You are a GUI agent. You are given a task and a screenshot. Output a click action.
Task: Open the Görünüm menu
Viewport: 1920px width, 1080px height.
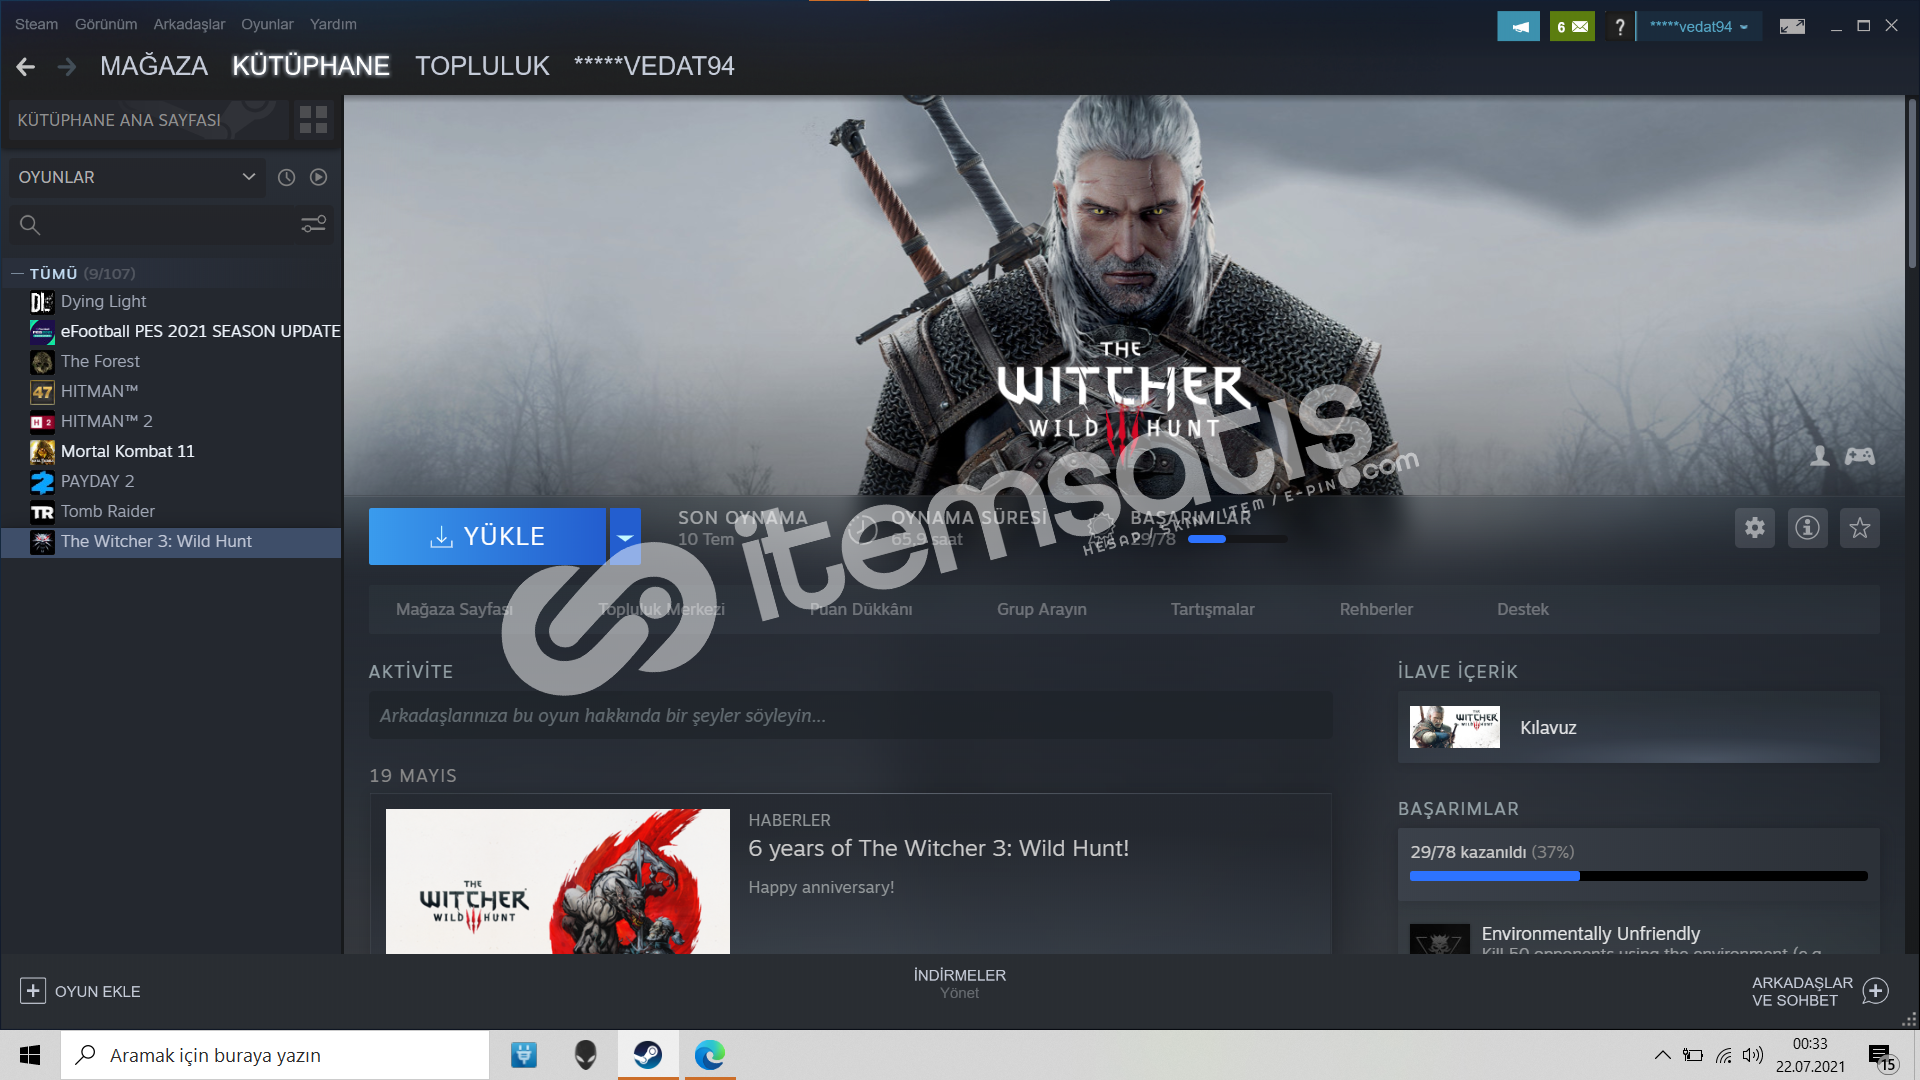point(106,24)
